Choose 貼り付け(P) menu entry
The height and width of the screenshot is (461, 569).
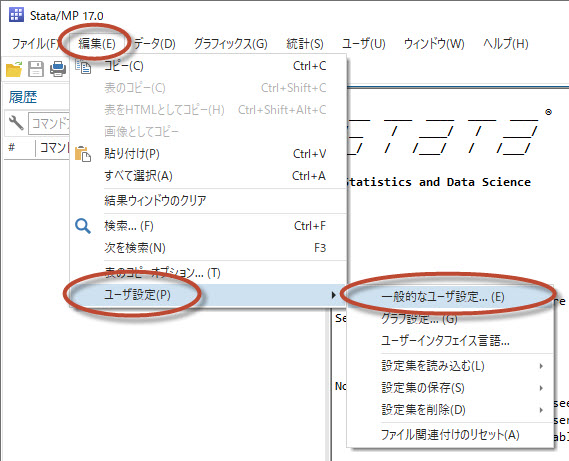(208, 154)
